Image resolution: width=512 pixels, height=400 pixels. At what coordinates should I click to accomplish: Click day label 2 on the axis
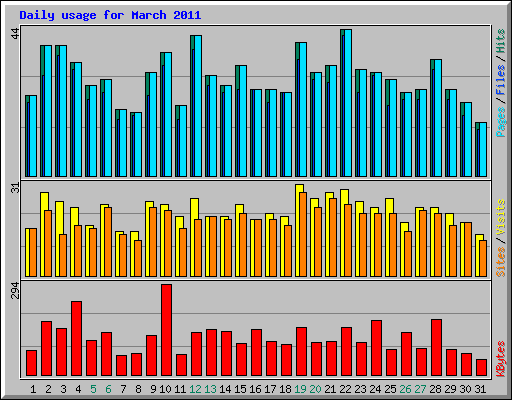48,389
